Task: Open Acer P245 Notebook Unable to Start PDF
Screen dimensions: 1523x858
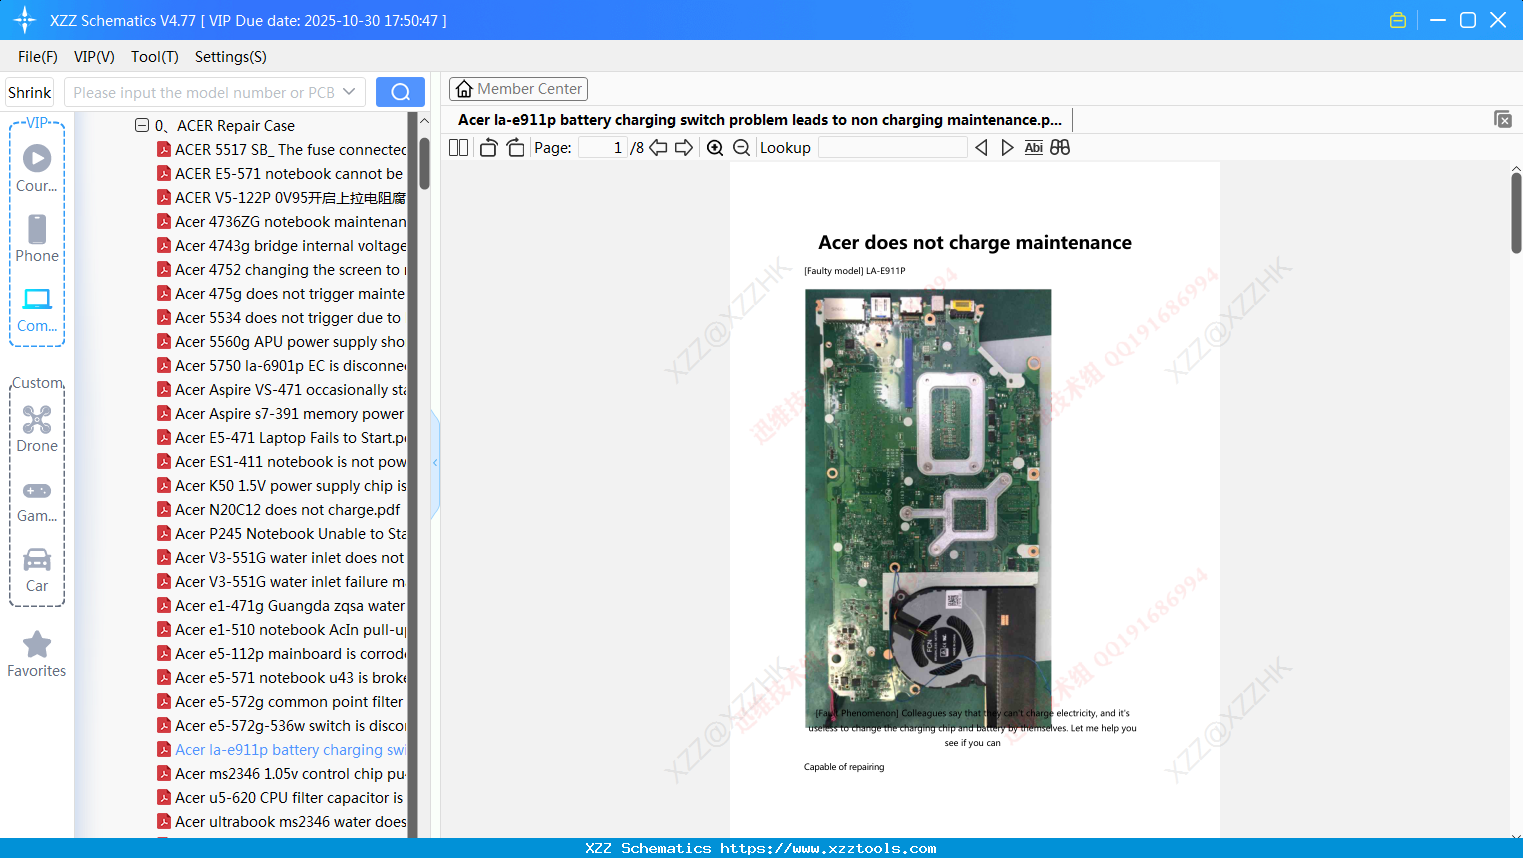Action: click(281, 534)
